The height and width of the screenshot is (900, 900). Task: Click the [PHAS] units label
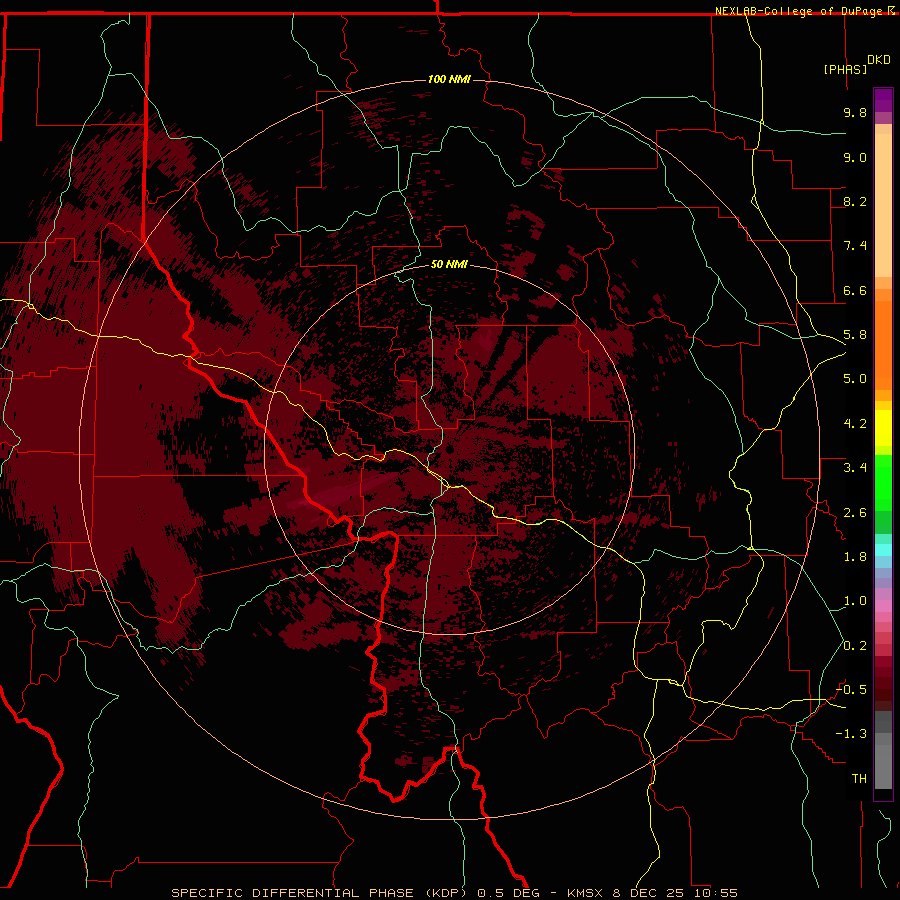tap(845, 69)
